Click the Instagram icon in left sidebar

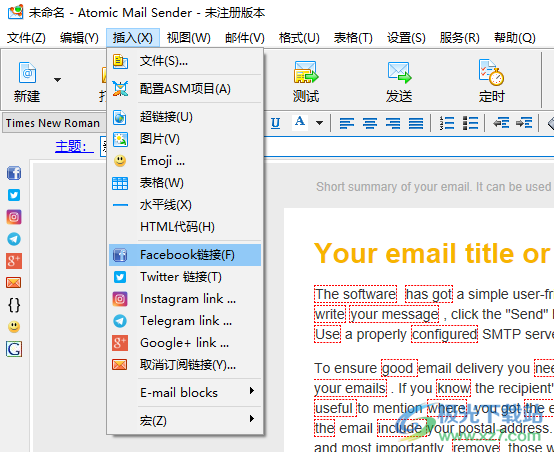pyautogui.click(x=14, y=217)
